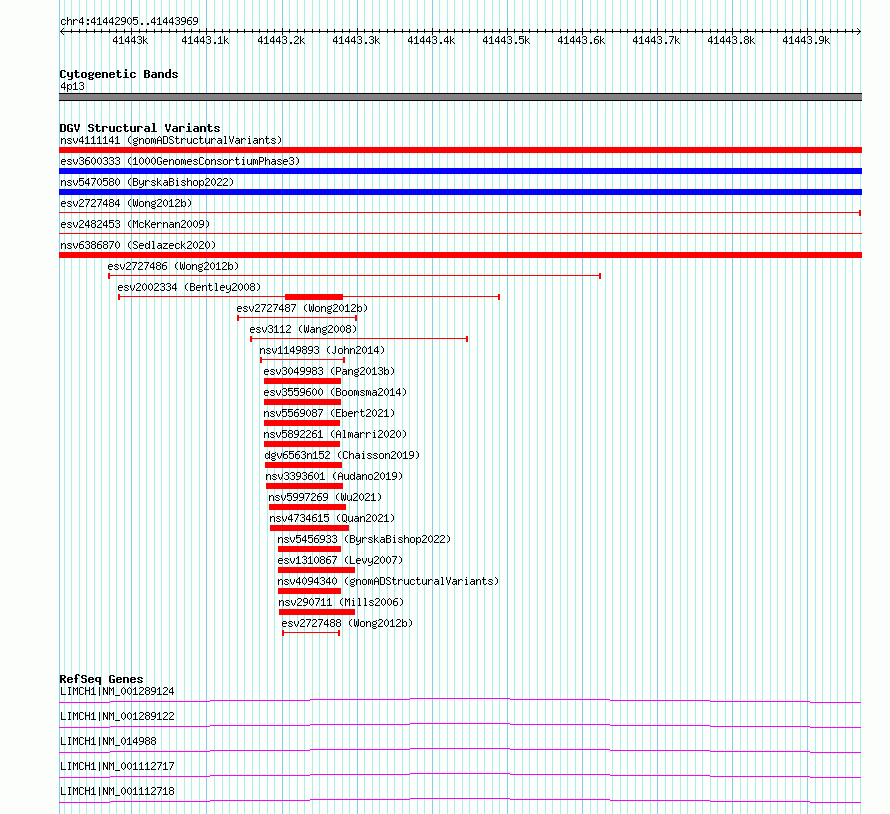This screenshot has width=890, height=814.
Task: Click the chr4:41442905..41443969 coordinate label
Action: (129, 22)
